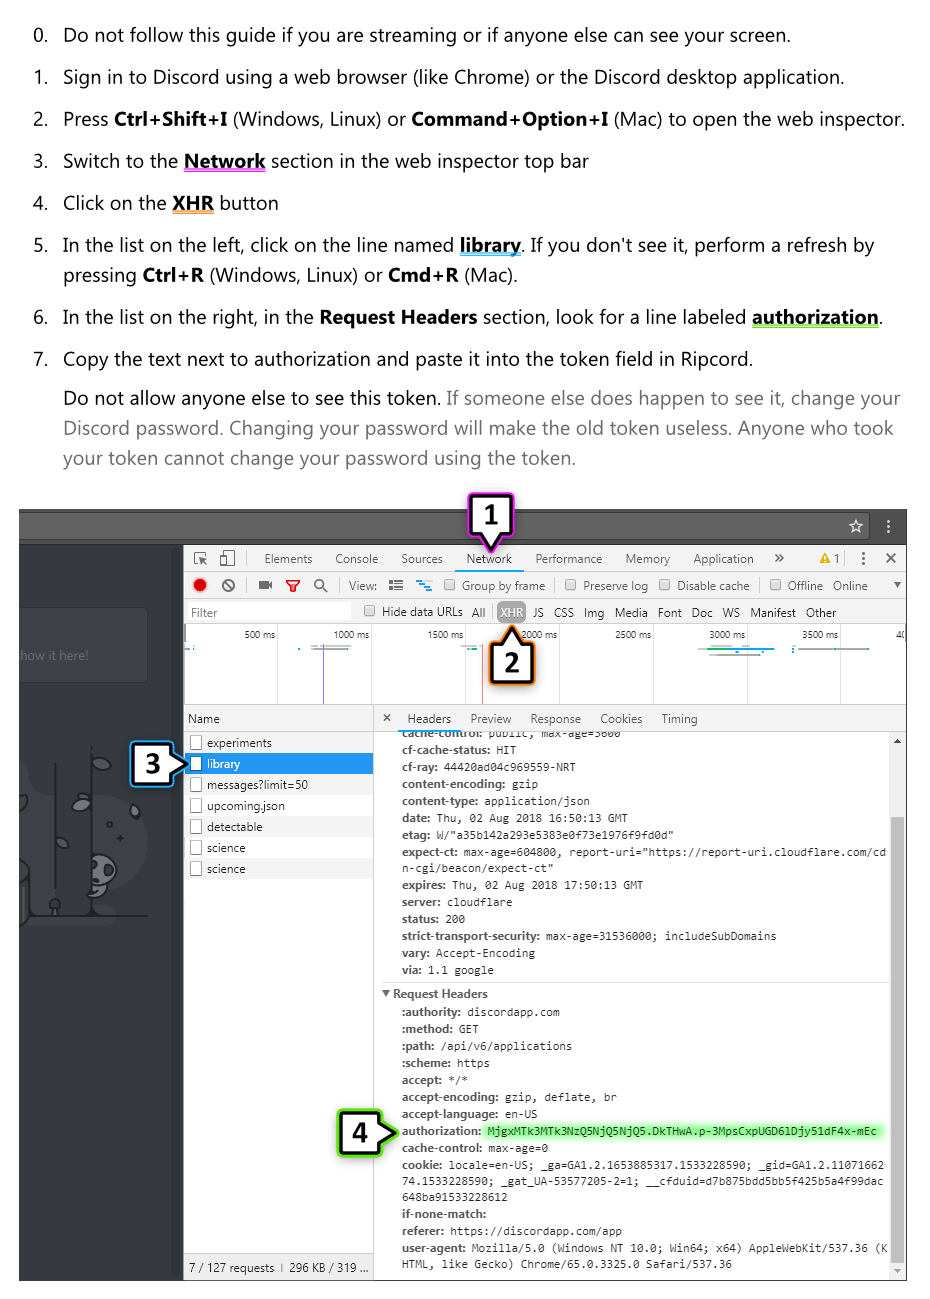Filter requests by WS
Image resolution: width=930 pixels, height=1299 pixels.
click(x=731, y=613)
